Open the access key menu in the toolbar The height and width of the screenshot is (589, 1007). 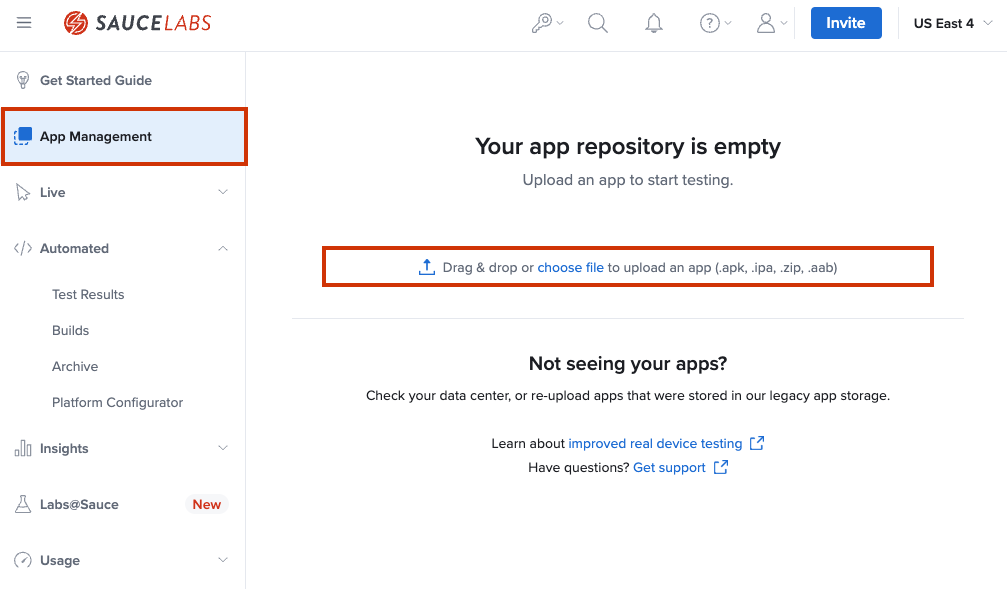[x=545, y=22]
